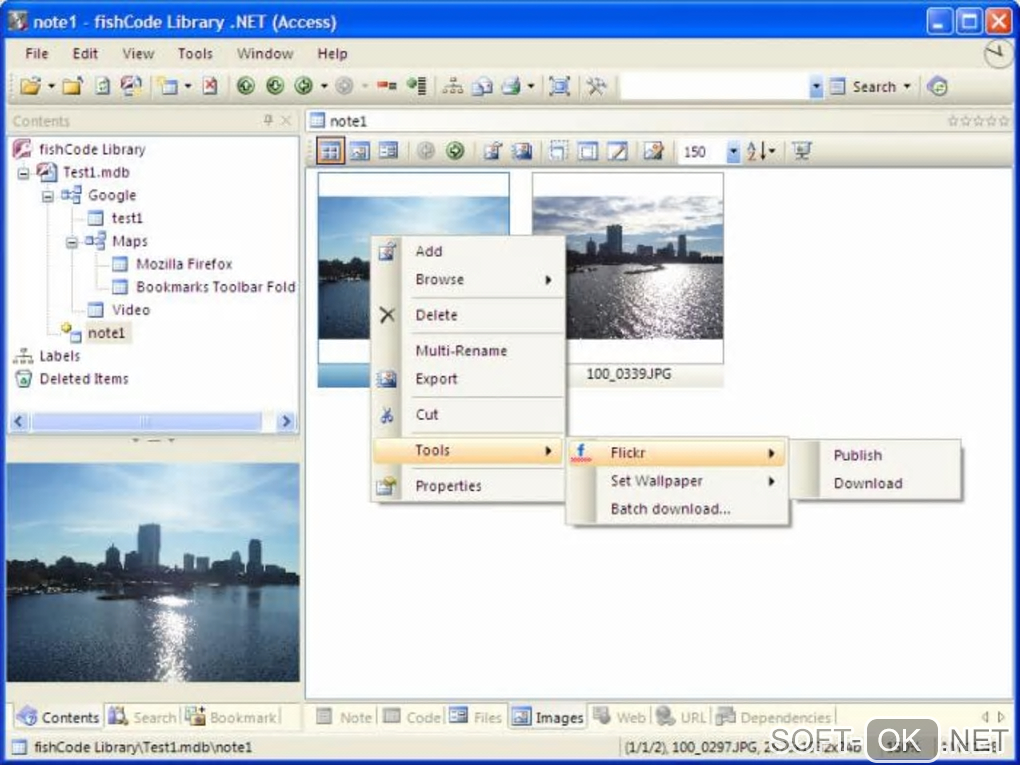Viewport: 1020px width, 765px height.
Task: Click the green up arrow navigation icon
Action: 245,86
